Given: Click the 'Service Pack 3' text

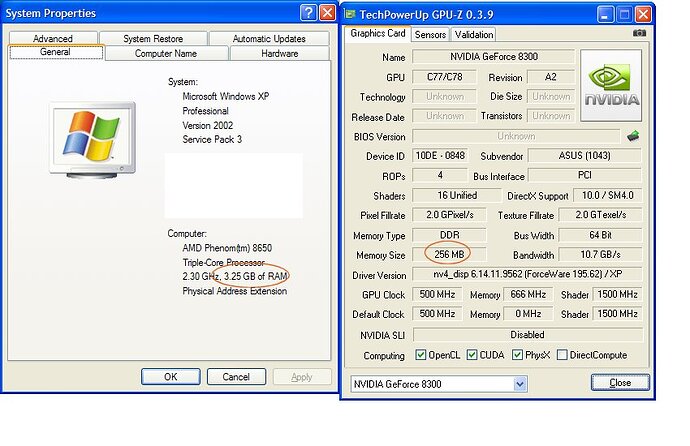Looking at the screenshot, I should 212,139.
